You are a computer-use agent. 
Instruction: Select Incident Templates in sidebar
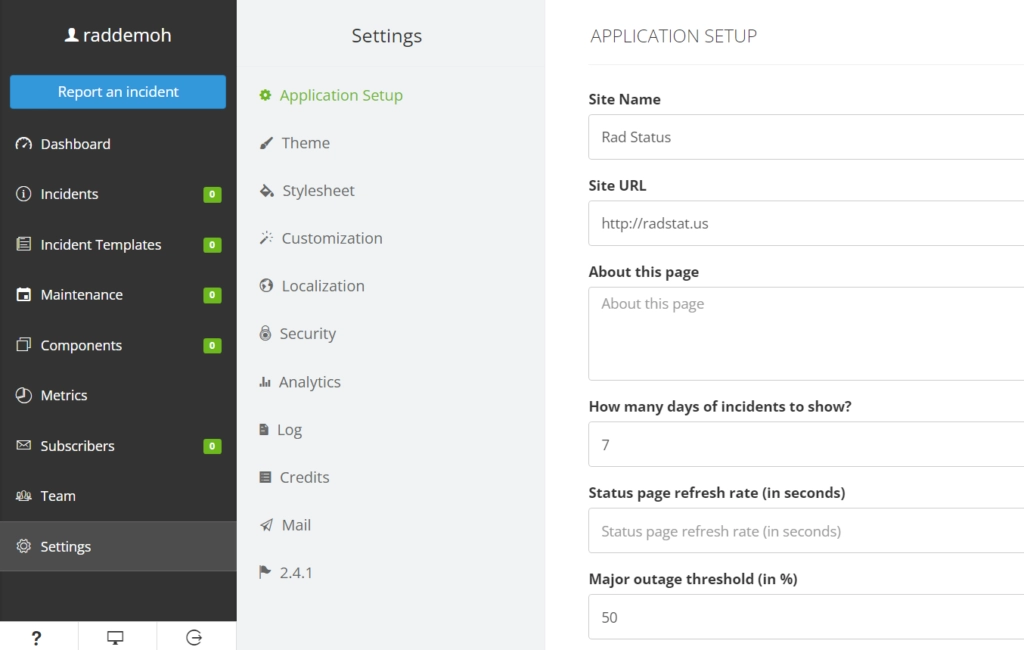(x=100, y=245)
